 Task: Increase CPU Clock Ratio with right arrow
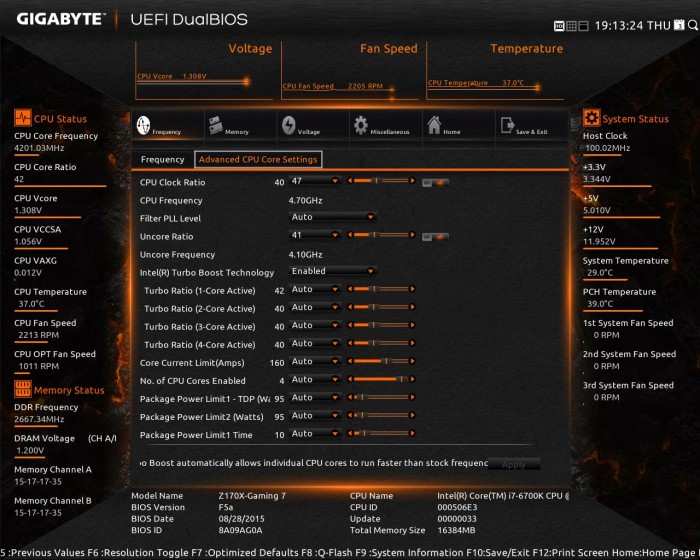[x=412, y=181]
